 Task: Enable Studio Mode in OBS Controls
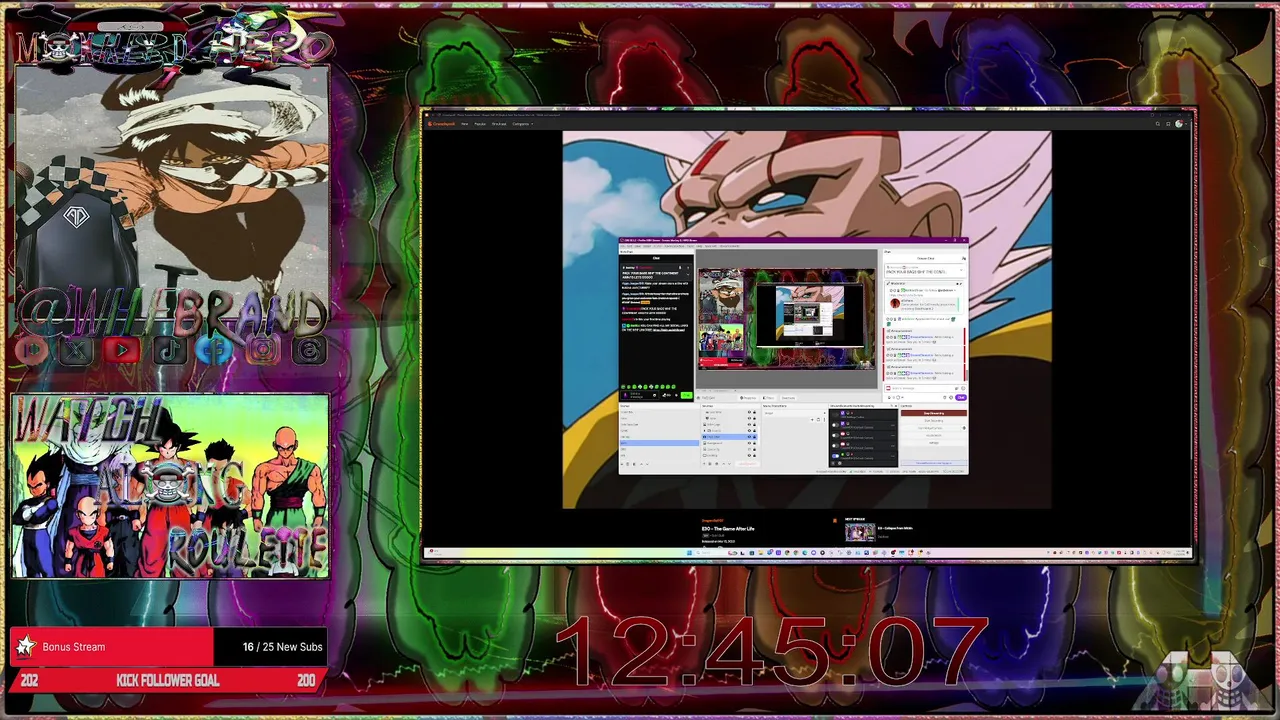click(934, 435)
